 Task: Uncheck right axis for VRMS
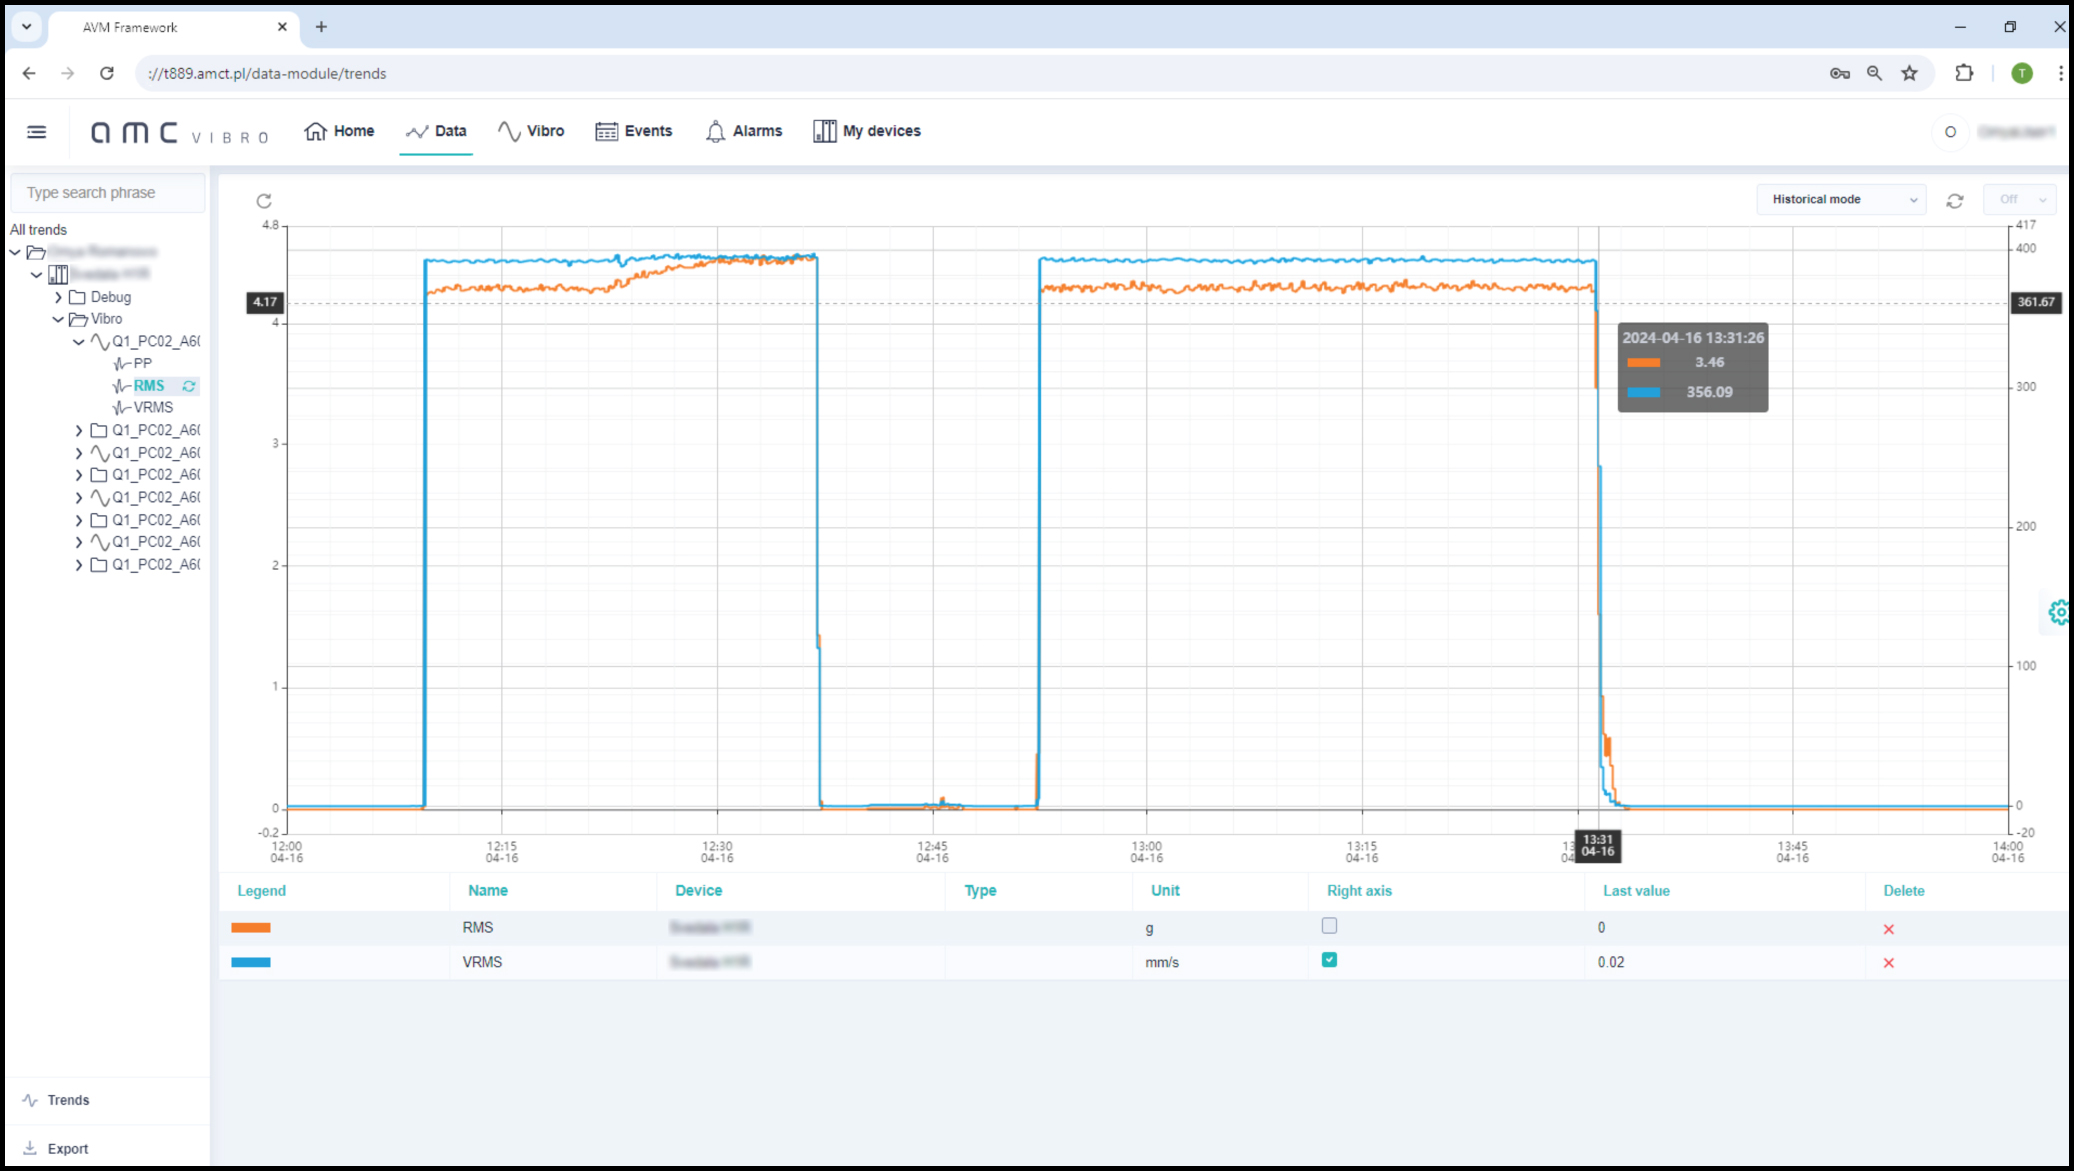click(x=1329, y=960)
